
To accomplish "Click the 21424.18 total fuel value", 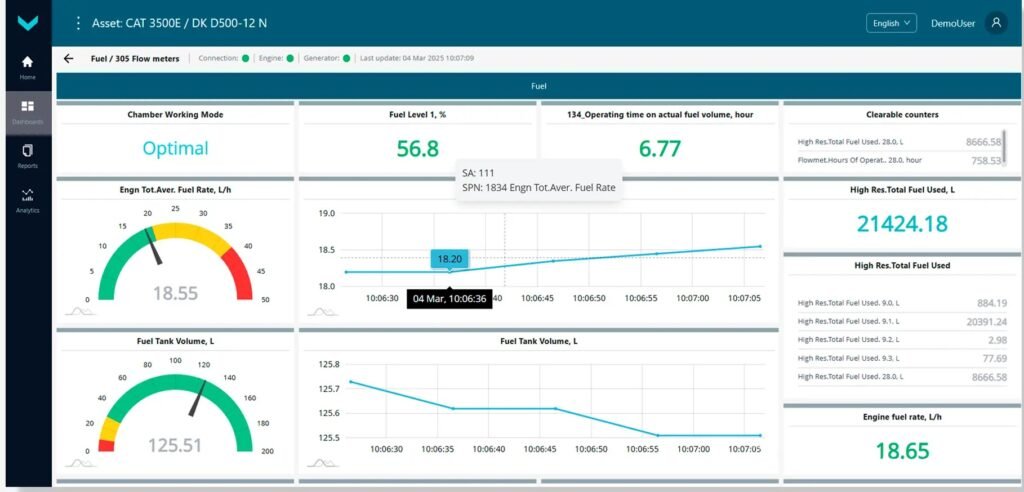I will (902, 224).
